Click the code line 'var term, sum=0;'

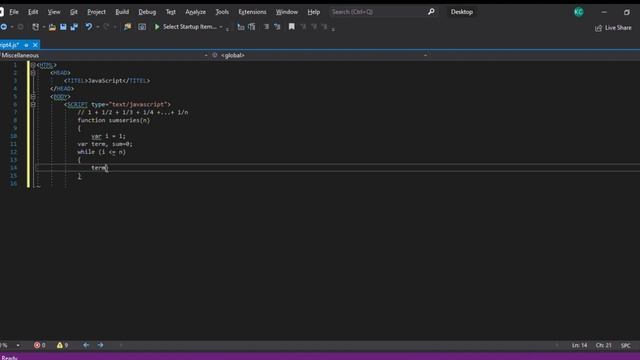105,144
